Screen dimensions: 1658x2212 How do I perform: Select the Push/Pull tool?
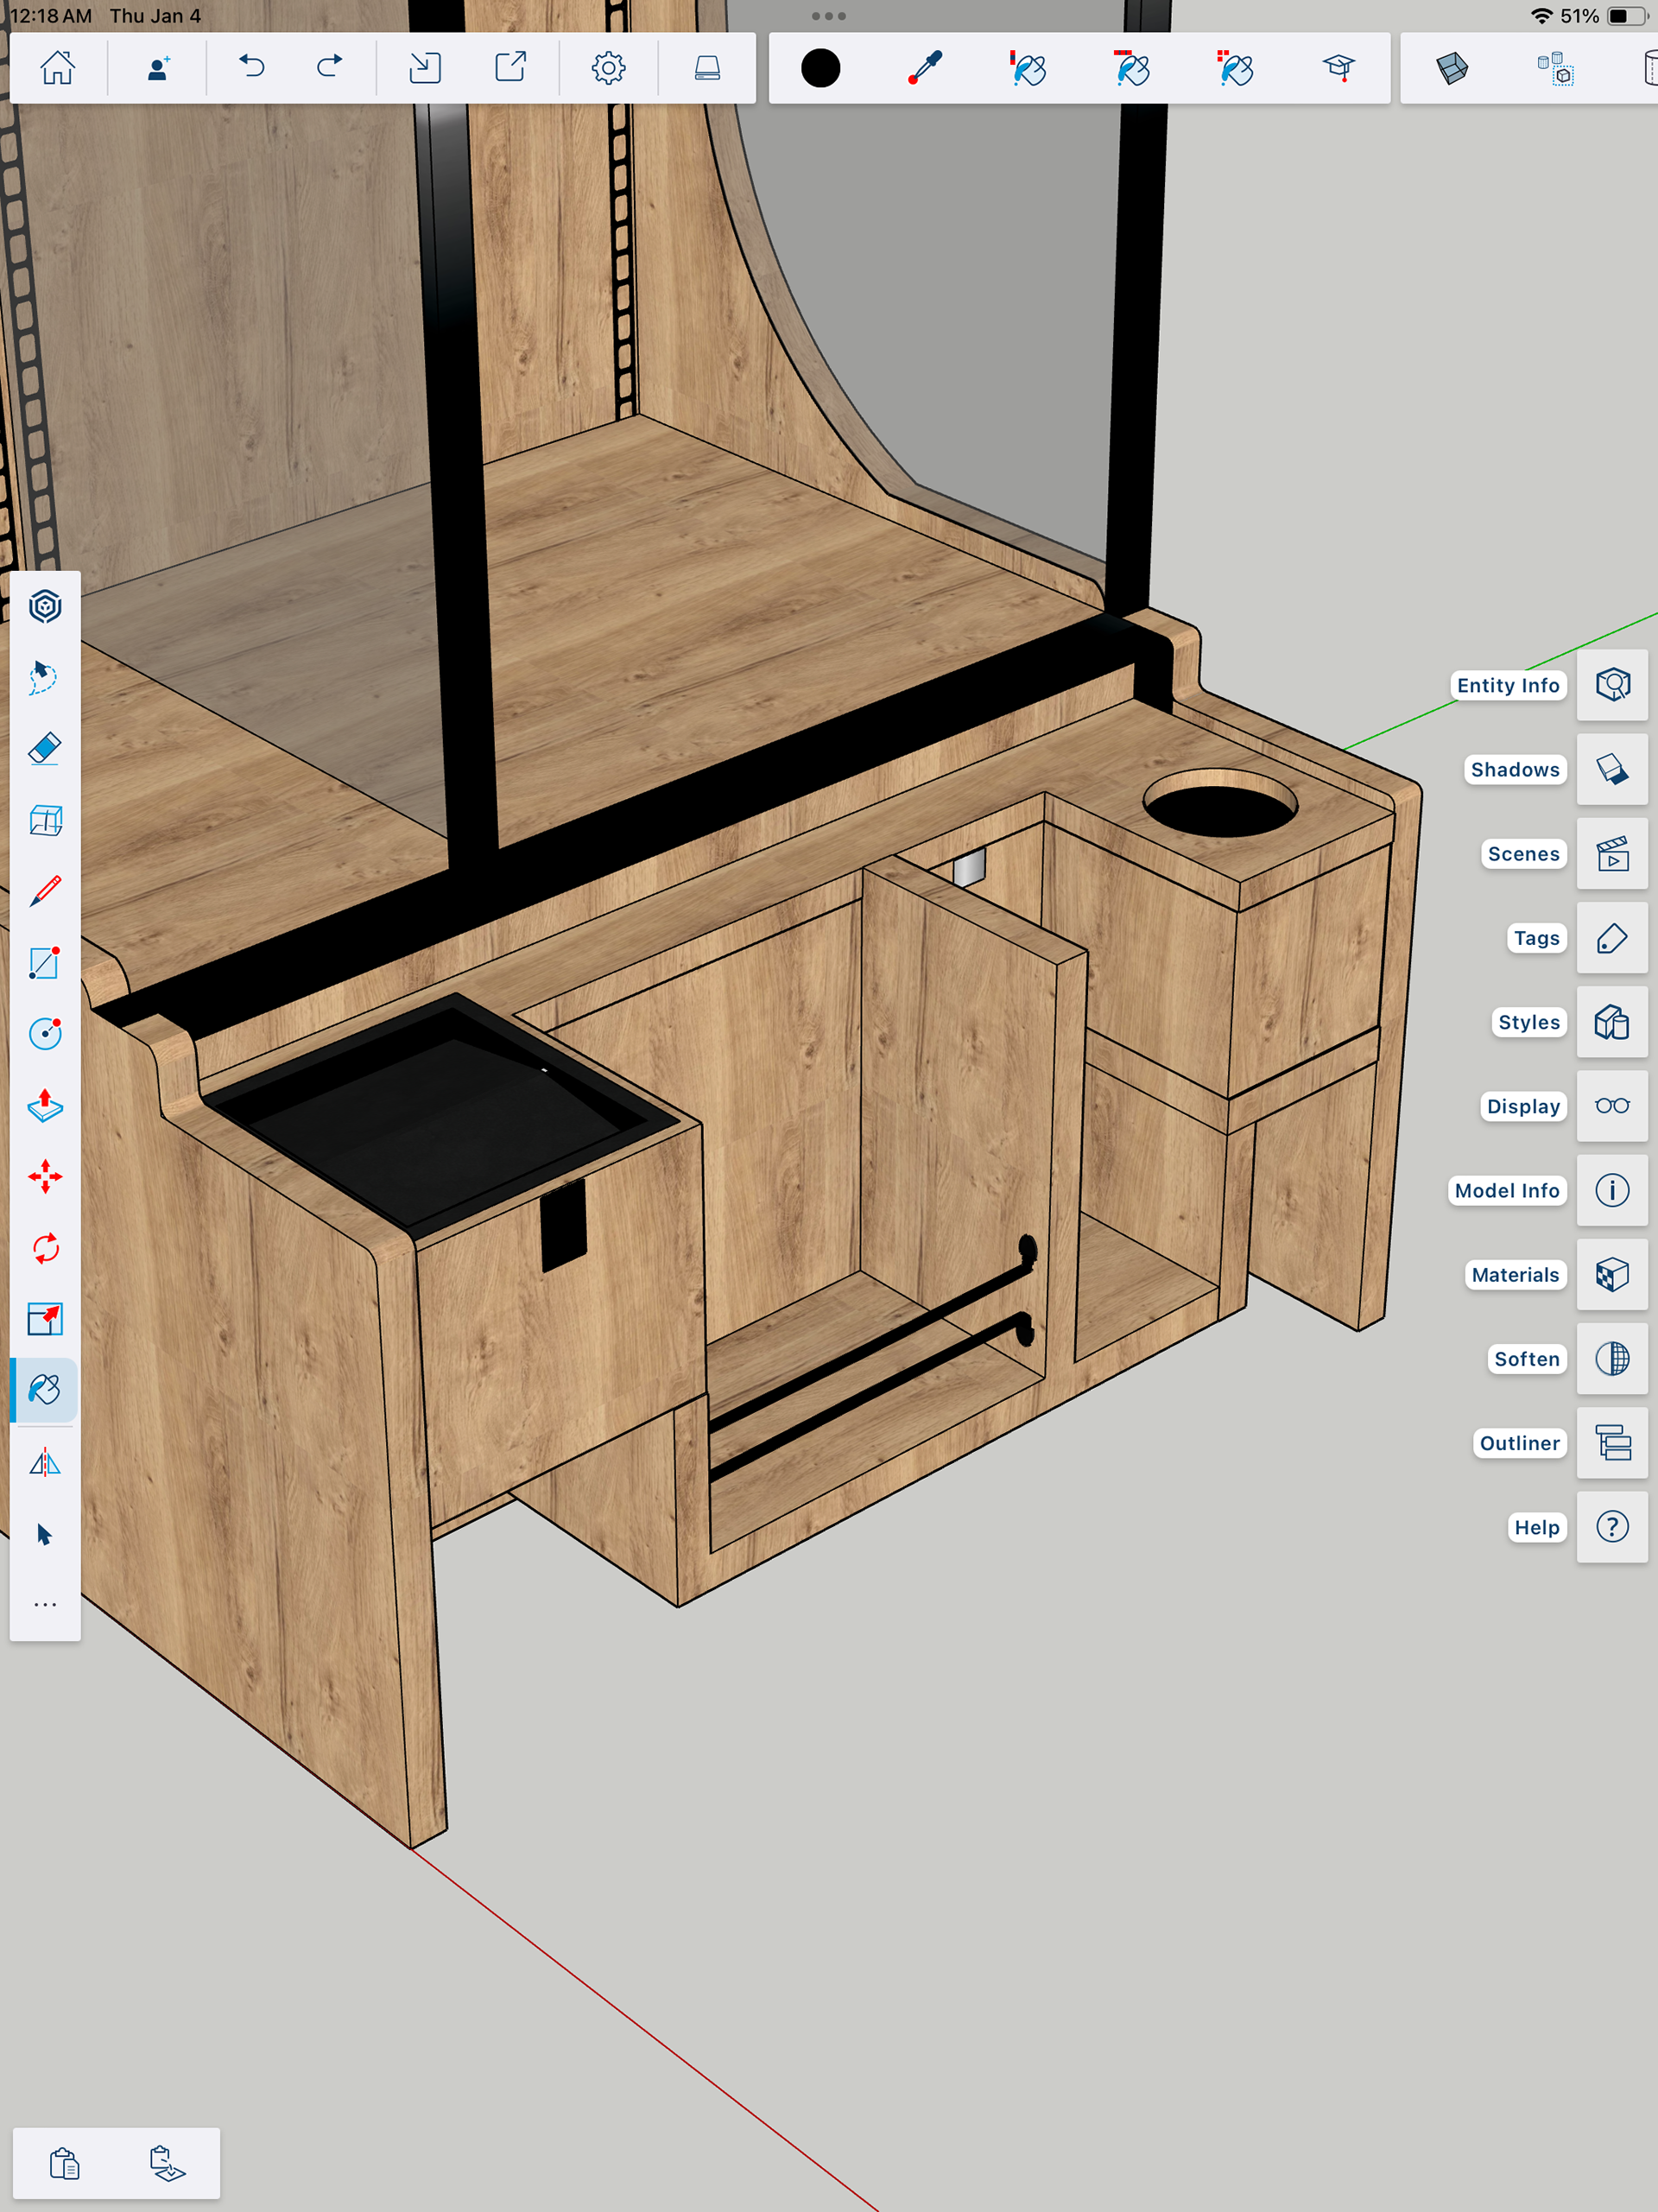point(45,1105)
